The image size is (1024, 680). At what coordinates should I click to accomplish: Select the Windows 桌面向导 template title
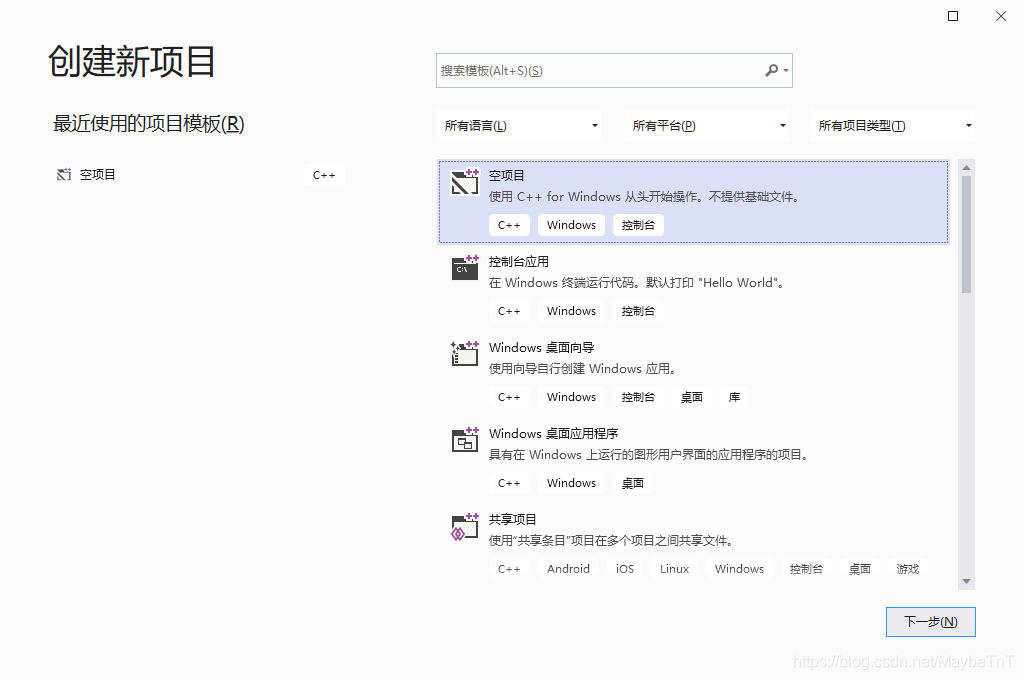tap(541, 348)
